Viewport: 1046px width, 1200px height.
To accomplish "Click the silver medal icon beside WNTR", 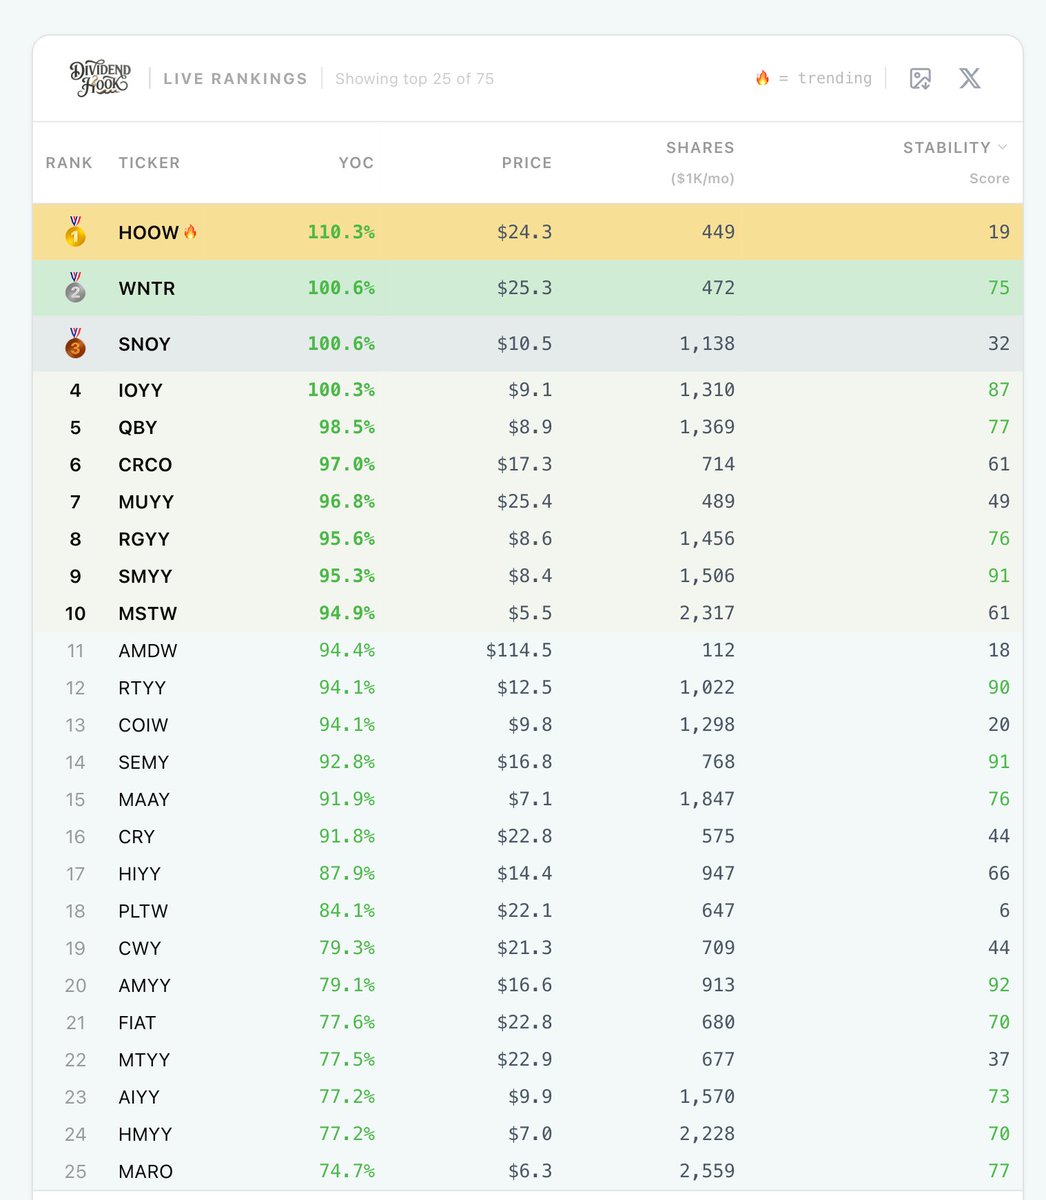I will [x=75, y=287].
